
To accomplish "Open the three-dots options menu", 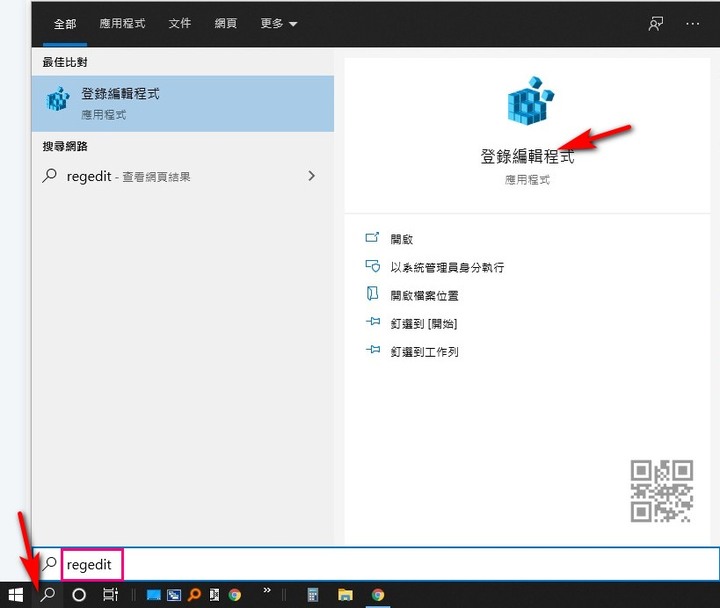I will pyautogui.click(x=692, y=23).
